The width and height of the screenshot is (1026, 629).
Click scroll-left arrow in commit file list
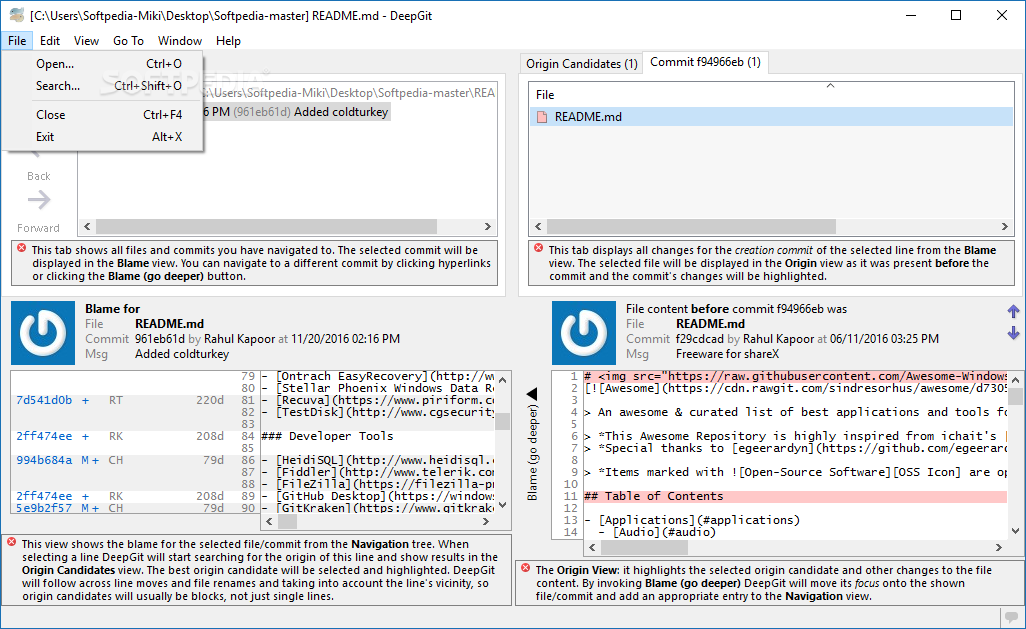(539, 226)
